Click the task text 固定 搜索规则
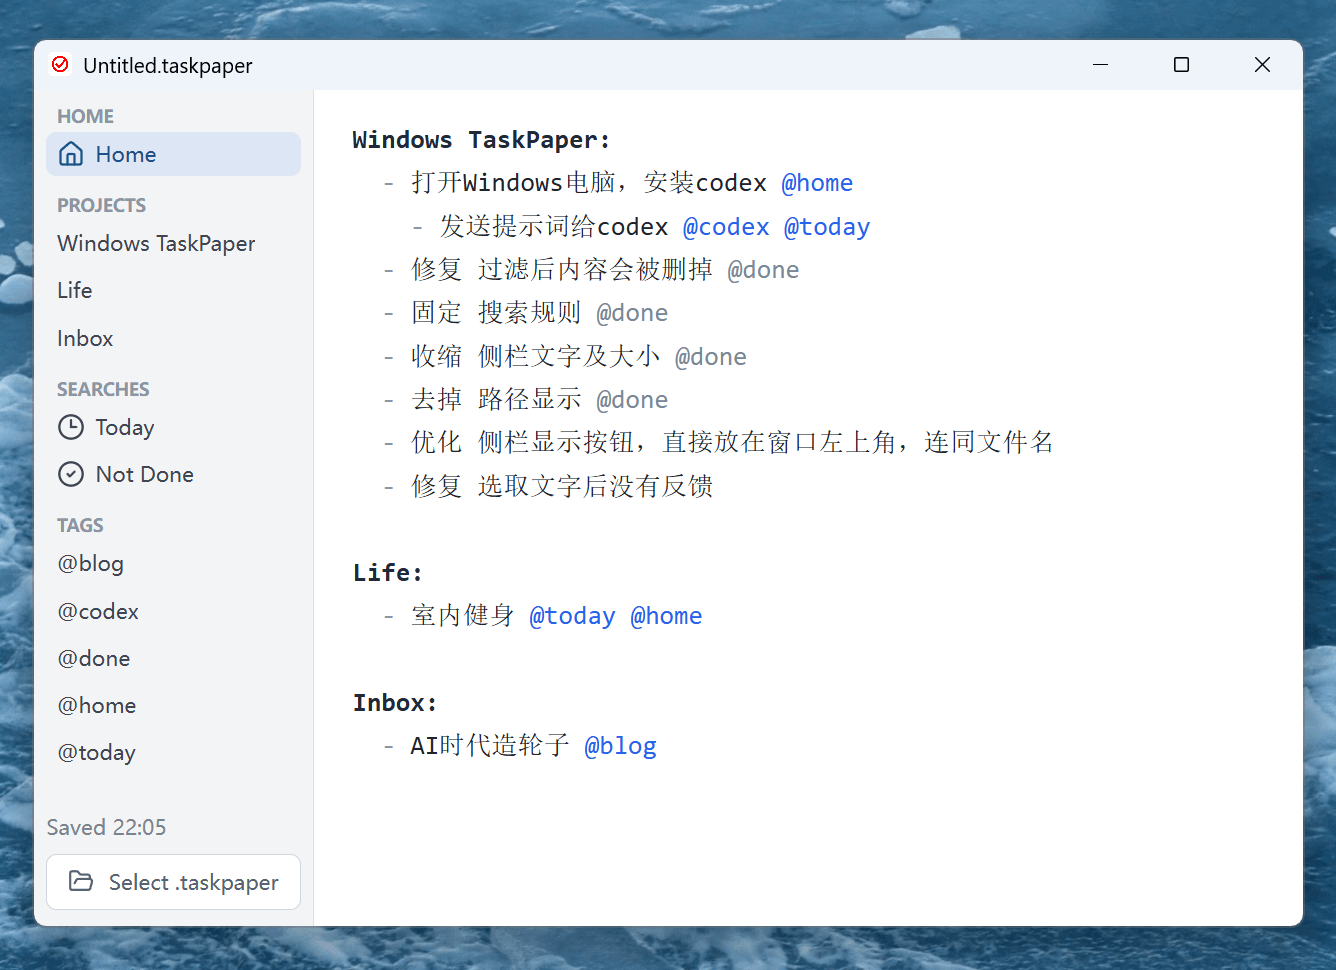 (x=496, y=313)
